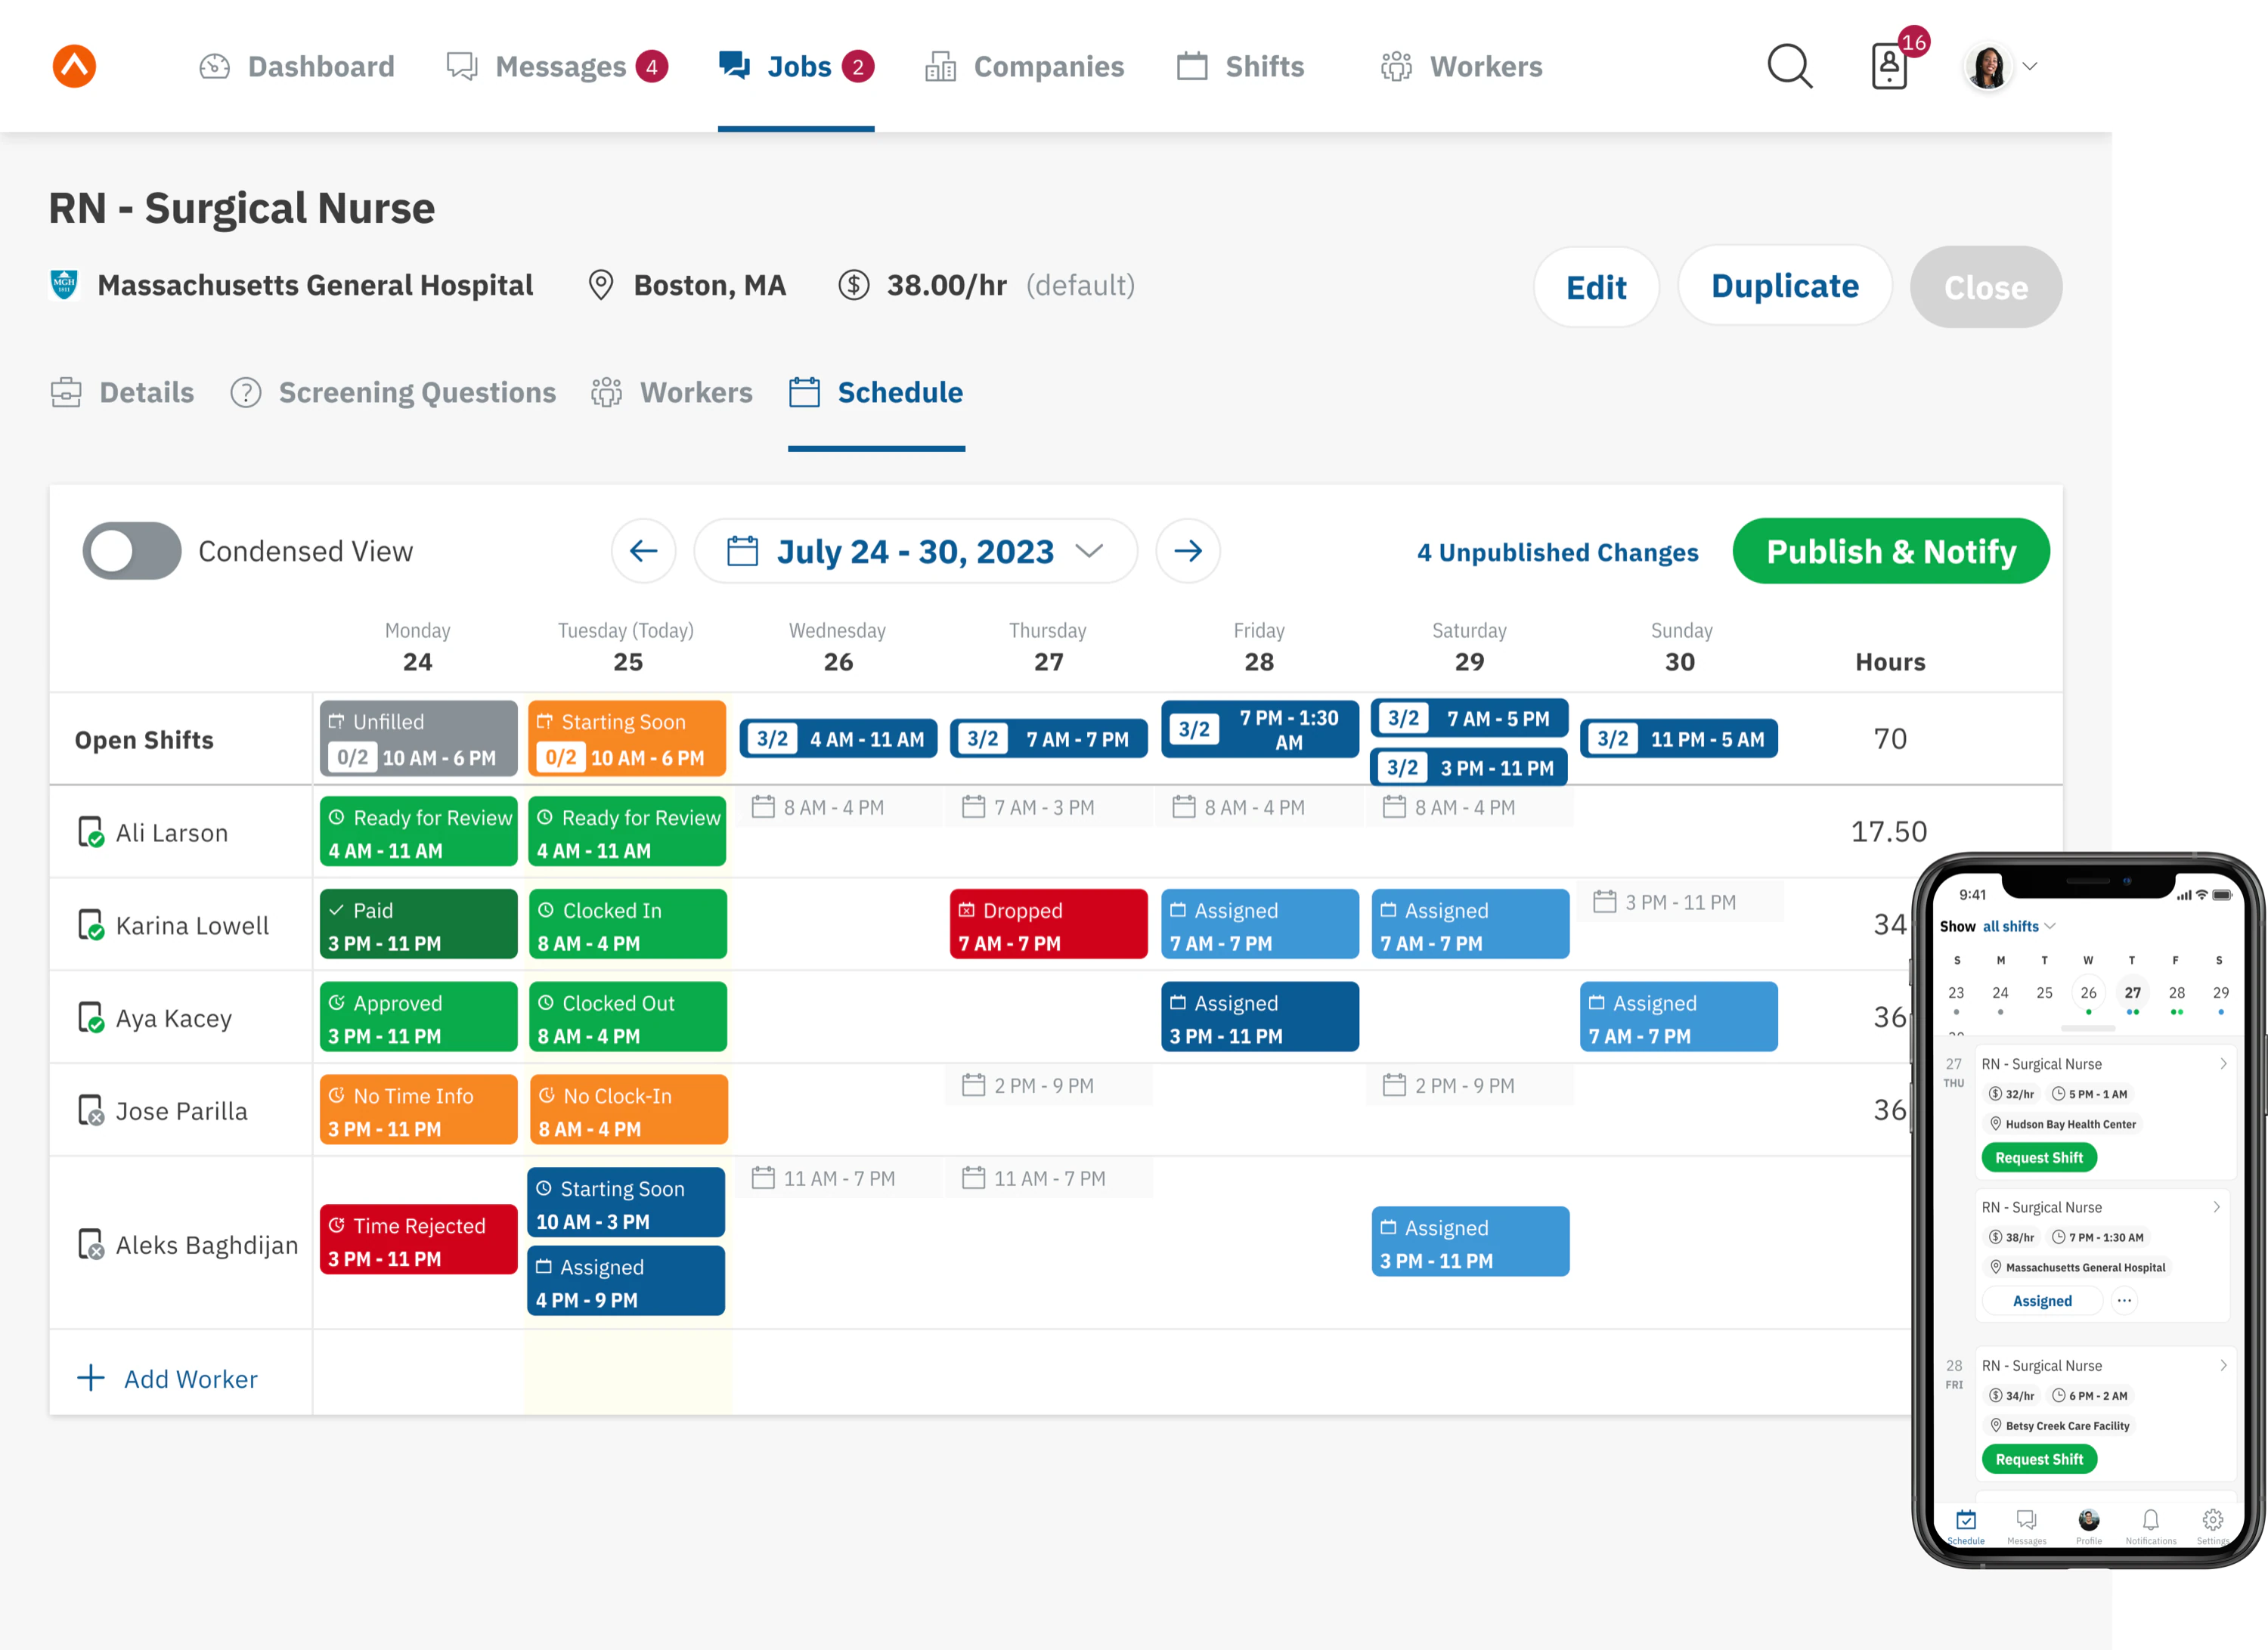Click the orange app logo

click(74, 66)
